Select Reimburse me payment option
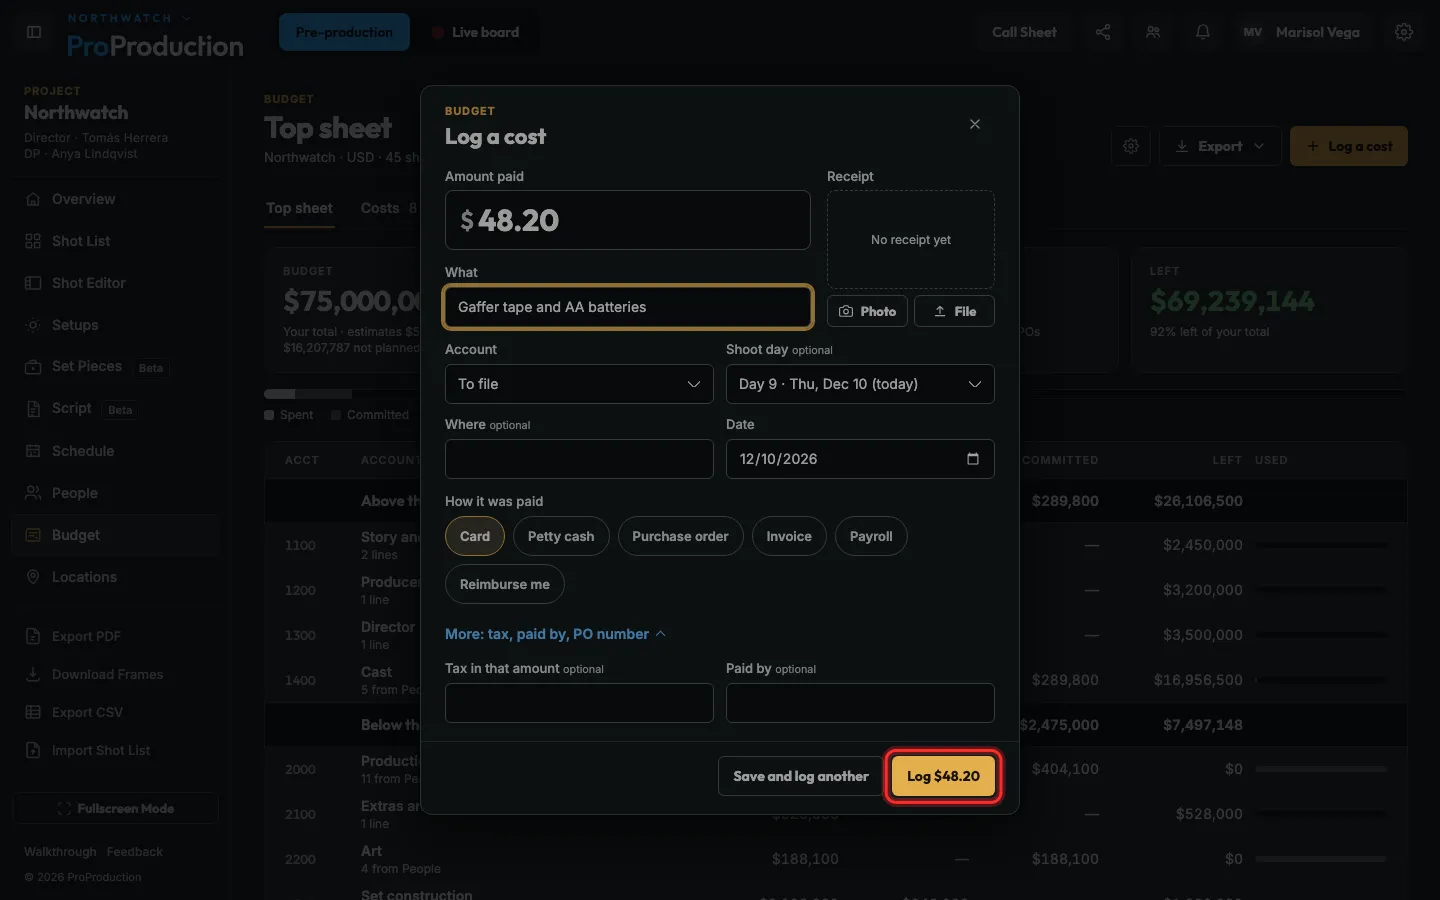The image size is (1440, 900). [505, 584]
